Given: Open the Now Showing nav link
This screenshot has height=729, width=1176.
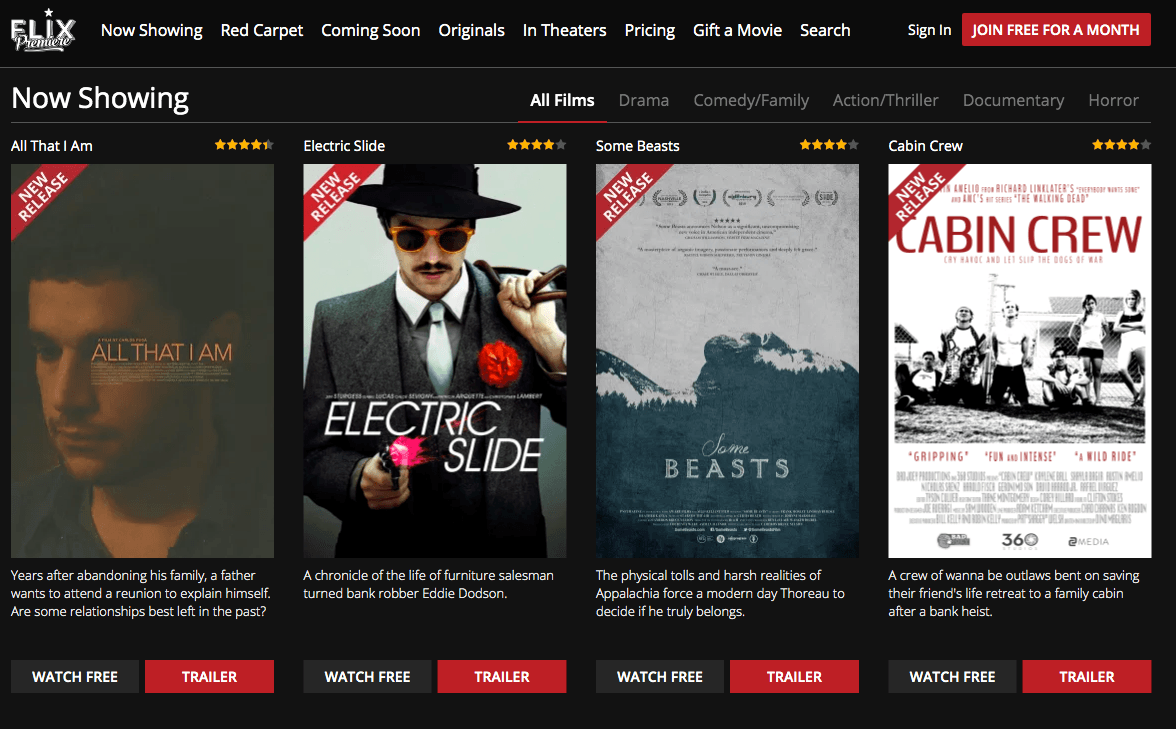Looking at the screenshot, I should (152, 30).
